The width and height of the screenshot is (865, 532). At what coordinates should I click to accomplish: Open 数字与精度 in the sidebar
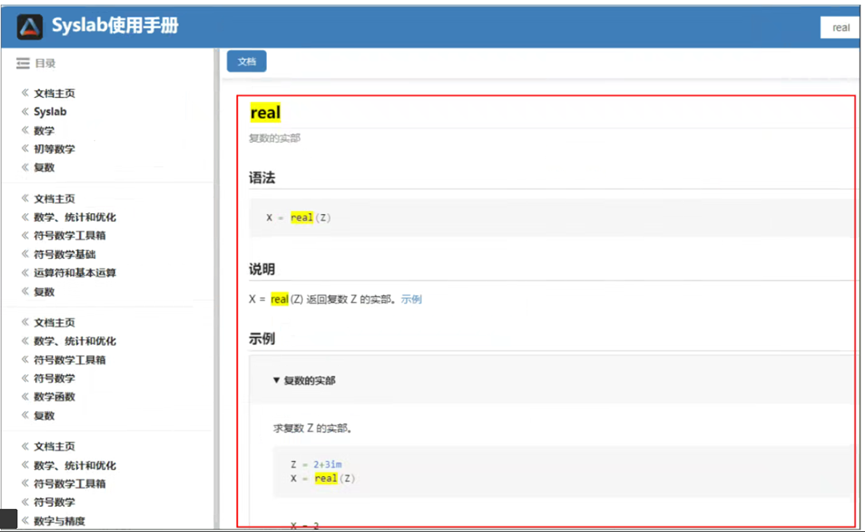[x=59, y=521]
